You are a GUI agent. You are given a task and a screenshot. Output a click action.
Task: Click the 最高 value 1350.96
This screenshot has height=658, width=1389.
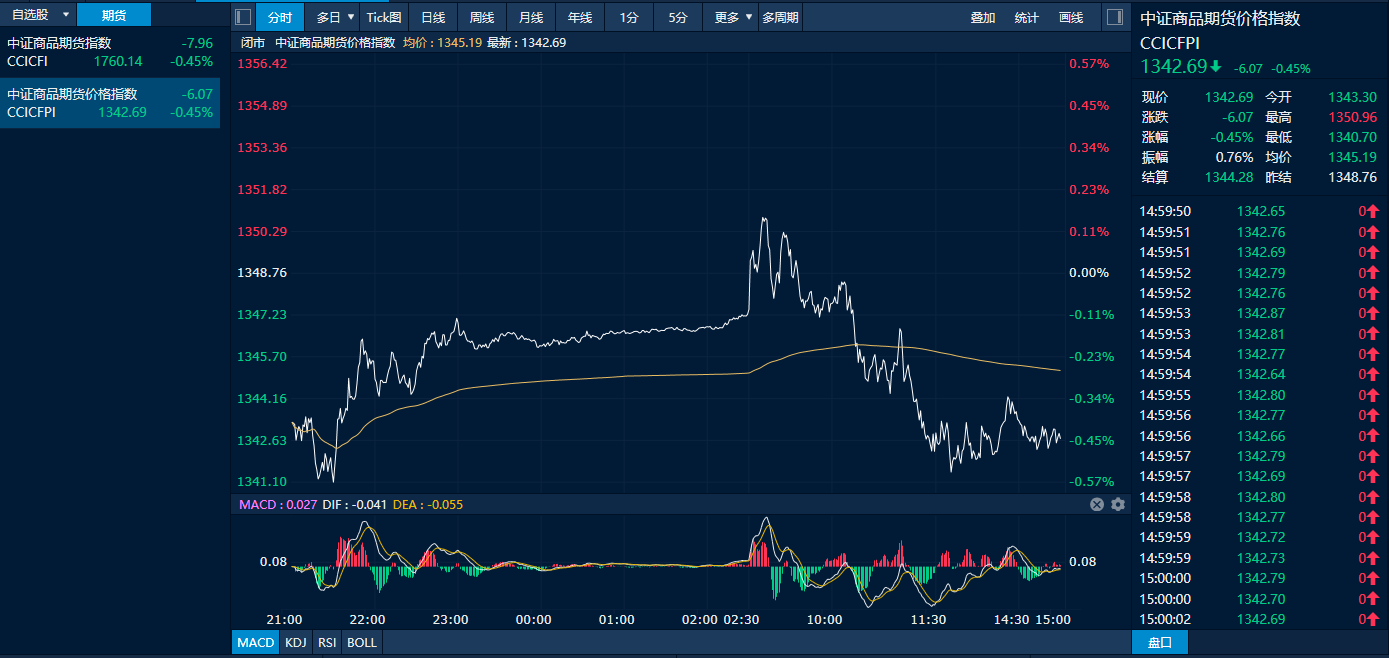click(1352, 117)
